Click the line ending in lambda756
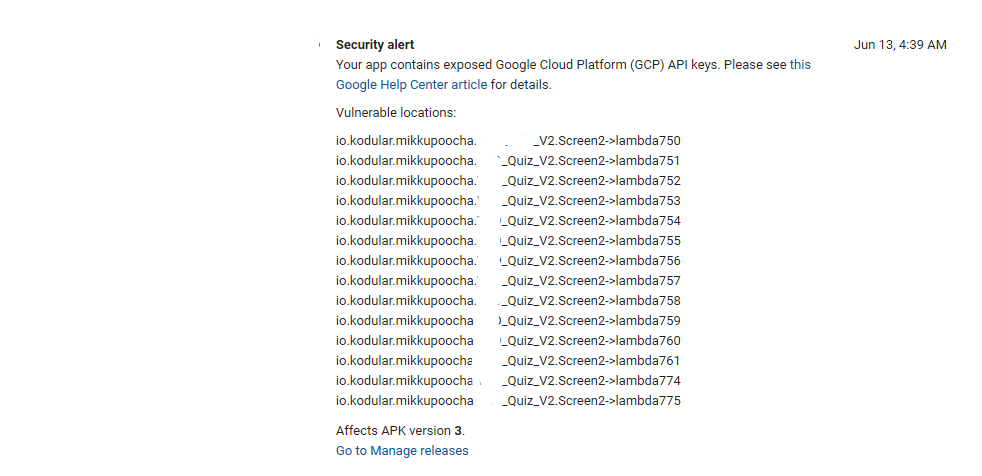Image resolution: width=982 pixels, height=476 pixels. click(508, 261)
